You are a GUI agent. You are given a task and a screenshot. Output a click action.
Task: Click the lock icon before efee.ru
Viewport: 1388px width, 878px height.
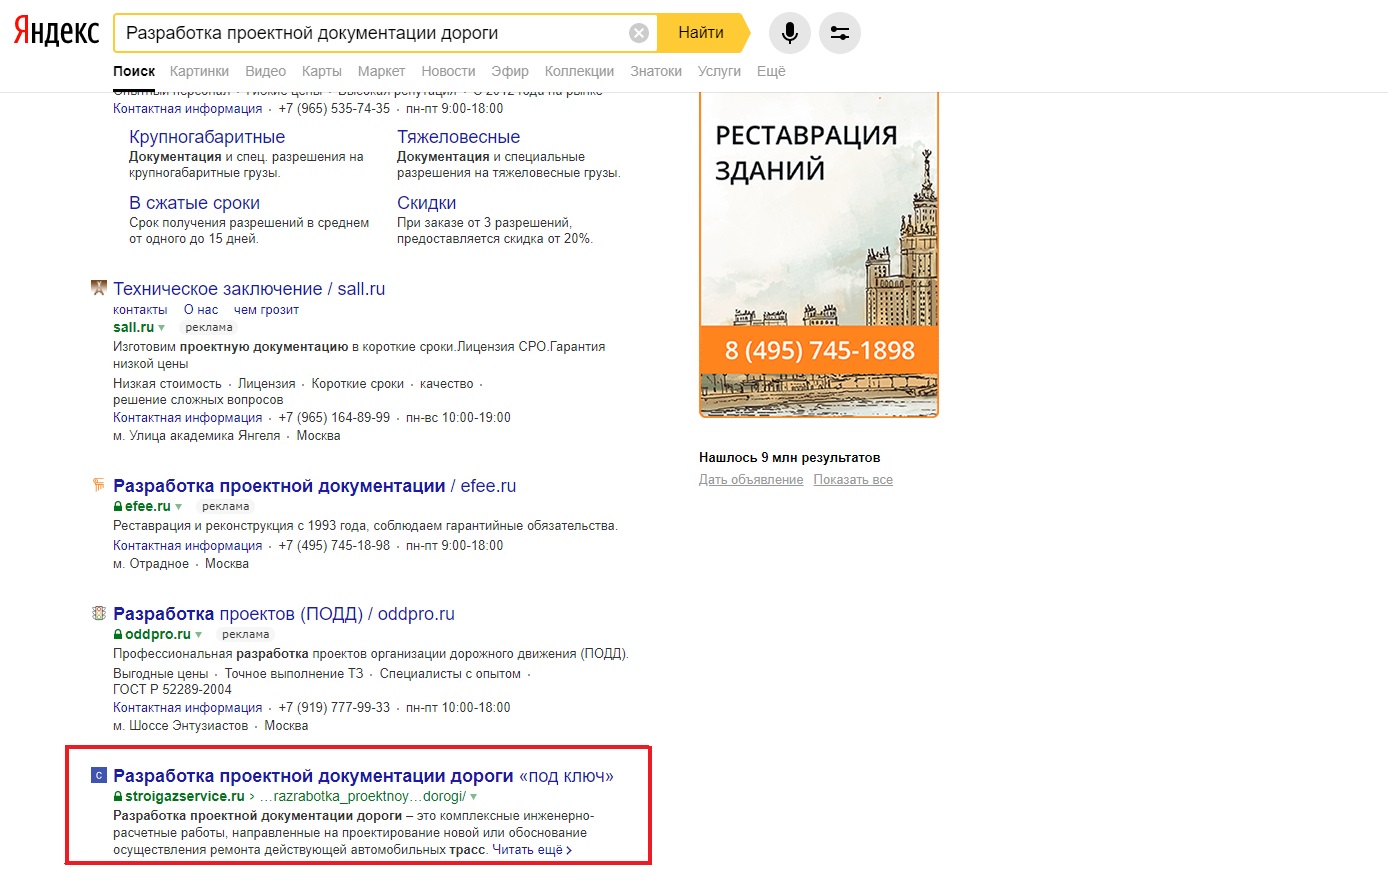pos(119,506)
